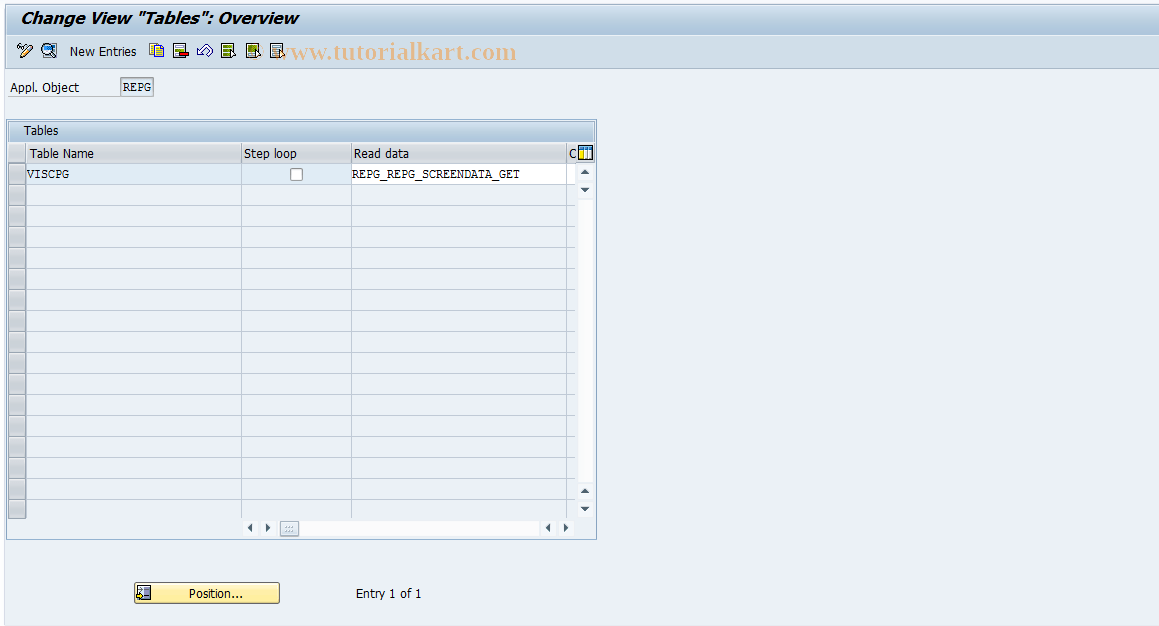Select the VISCPG row selector cell
Viewport: 1159px width, 626px height.
coord(16,173)
